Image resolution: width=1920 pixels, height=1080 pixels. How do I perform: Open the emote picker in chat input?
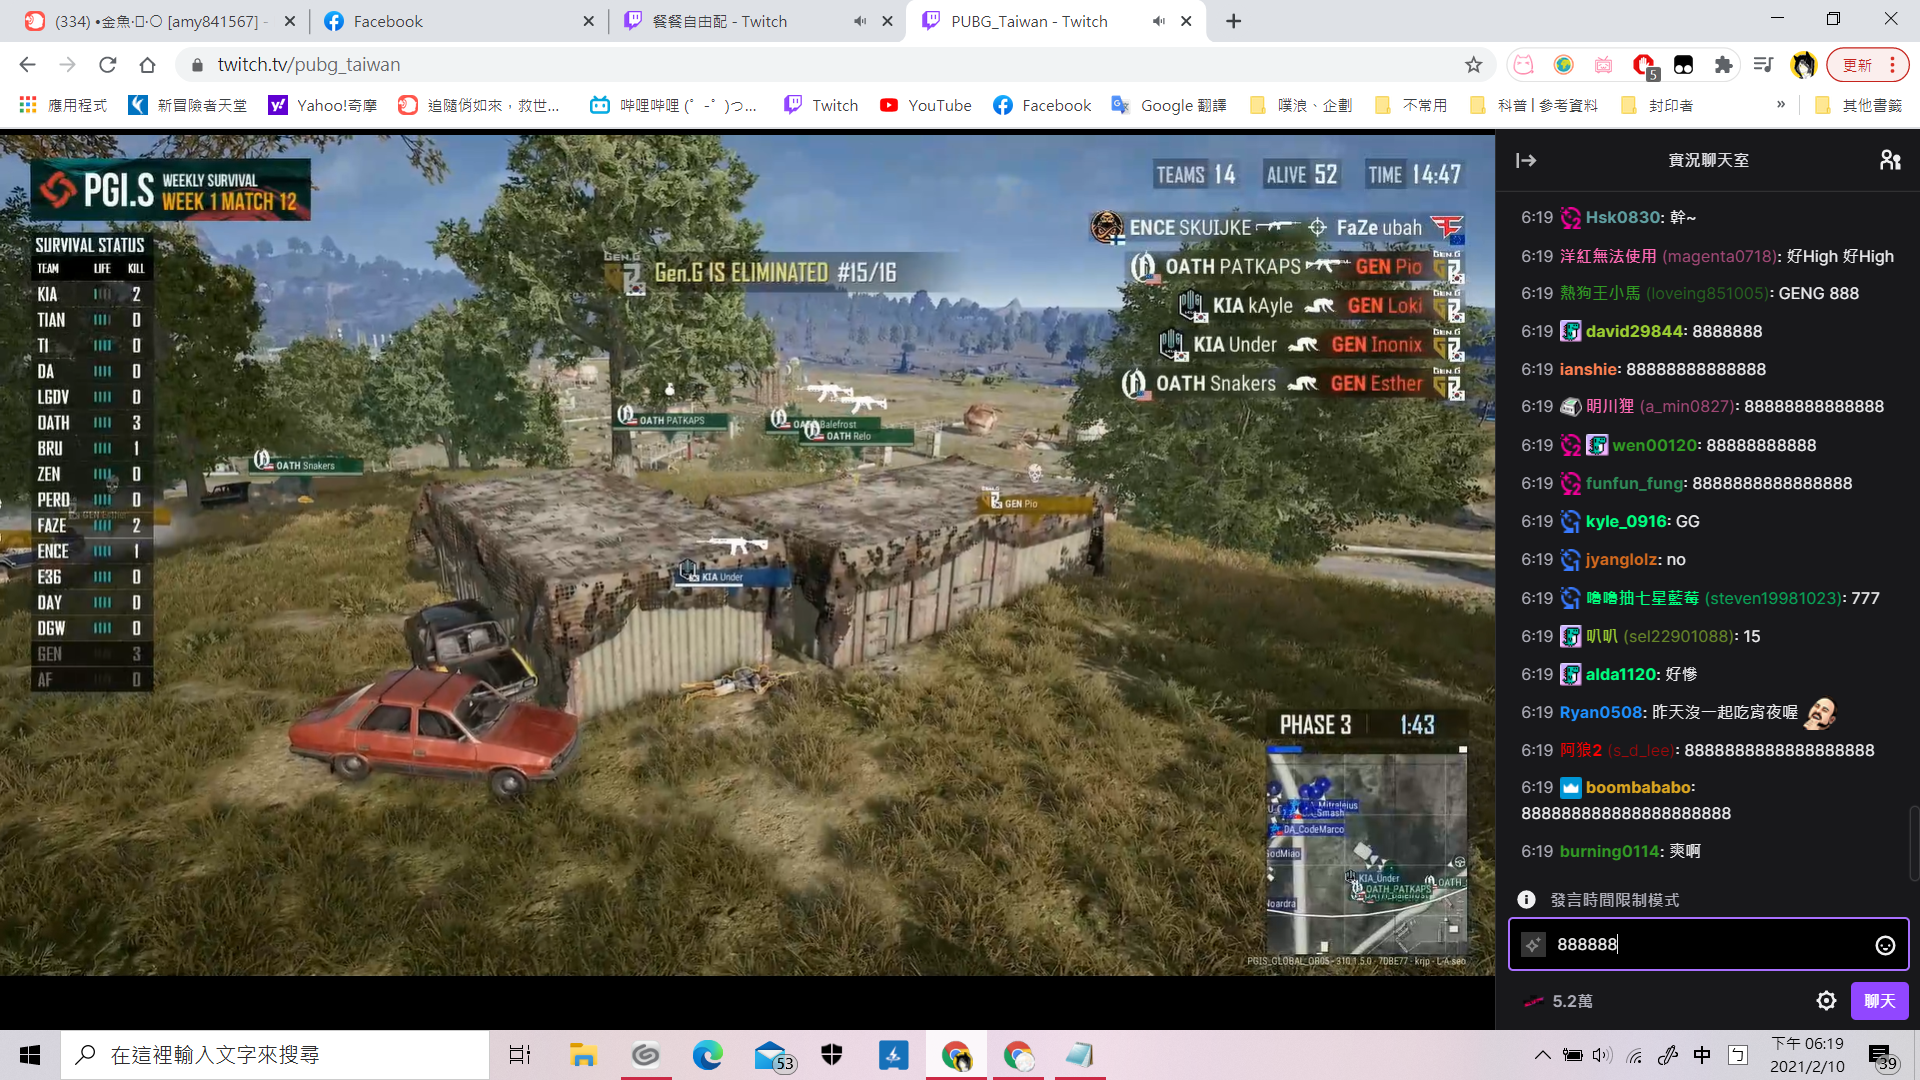(1885, 945)
